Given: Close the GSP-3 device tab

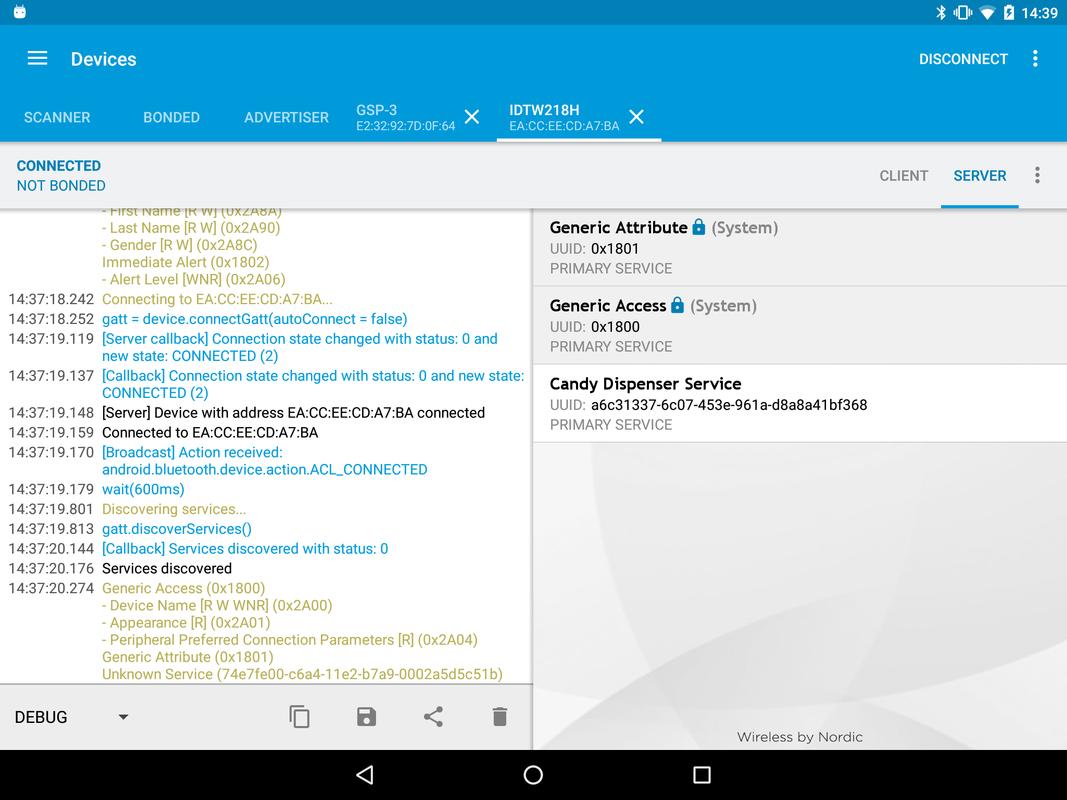Looking at the screenshot, I should click(471, 117).
